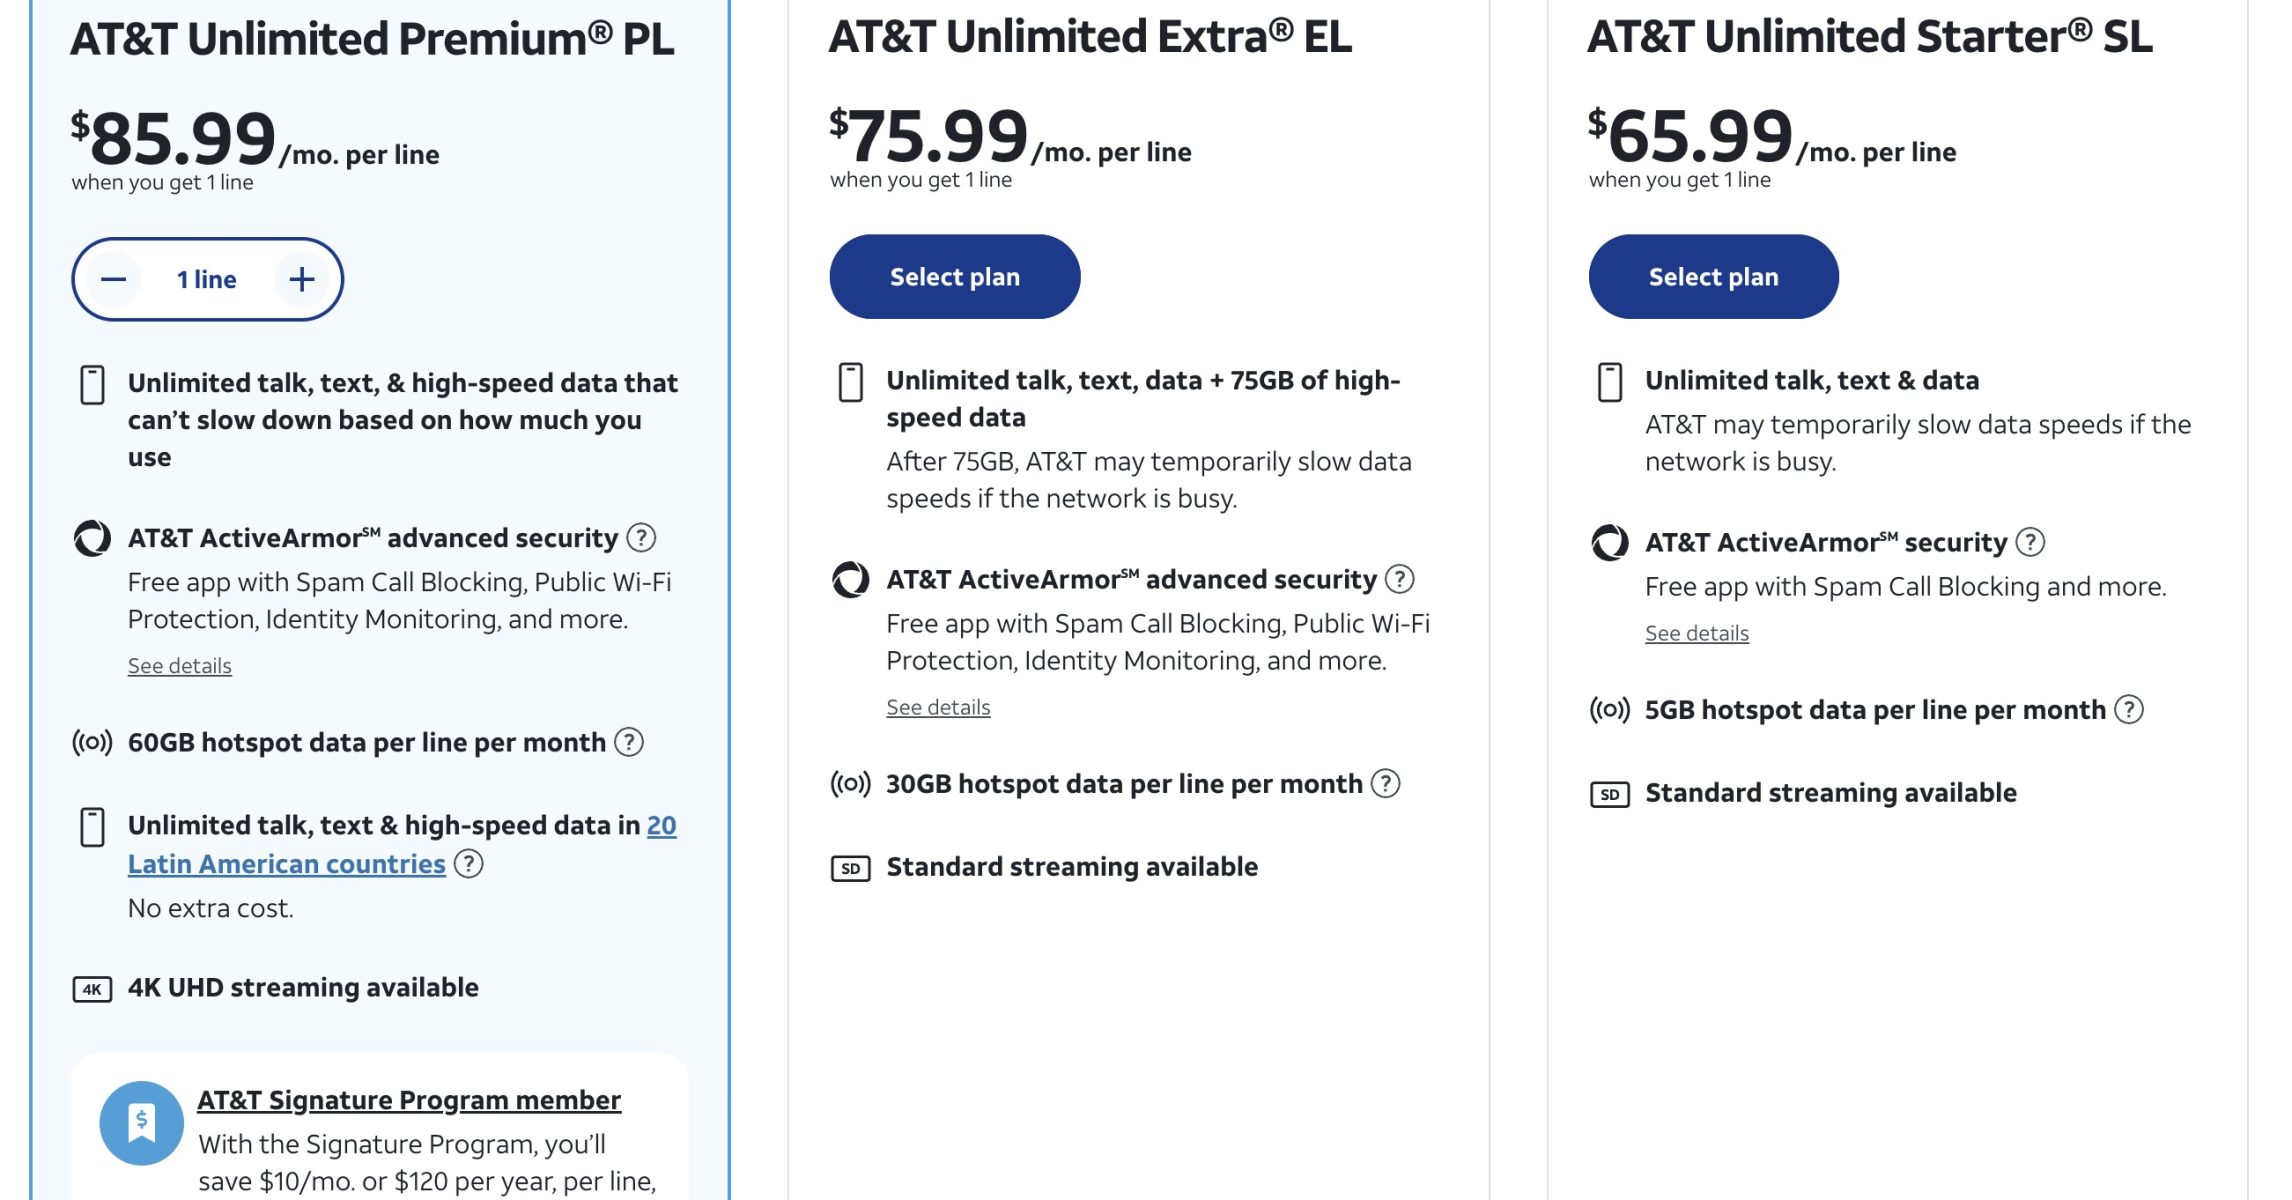Click the AT&T Unlimited Premium PL heading
2292x1200 pixels.
click(372, 39)
